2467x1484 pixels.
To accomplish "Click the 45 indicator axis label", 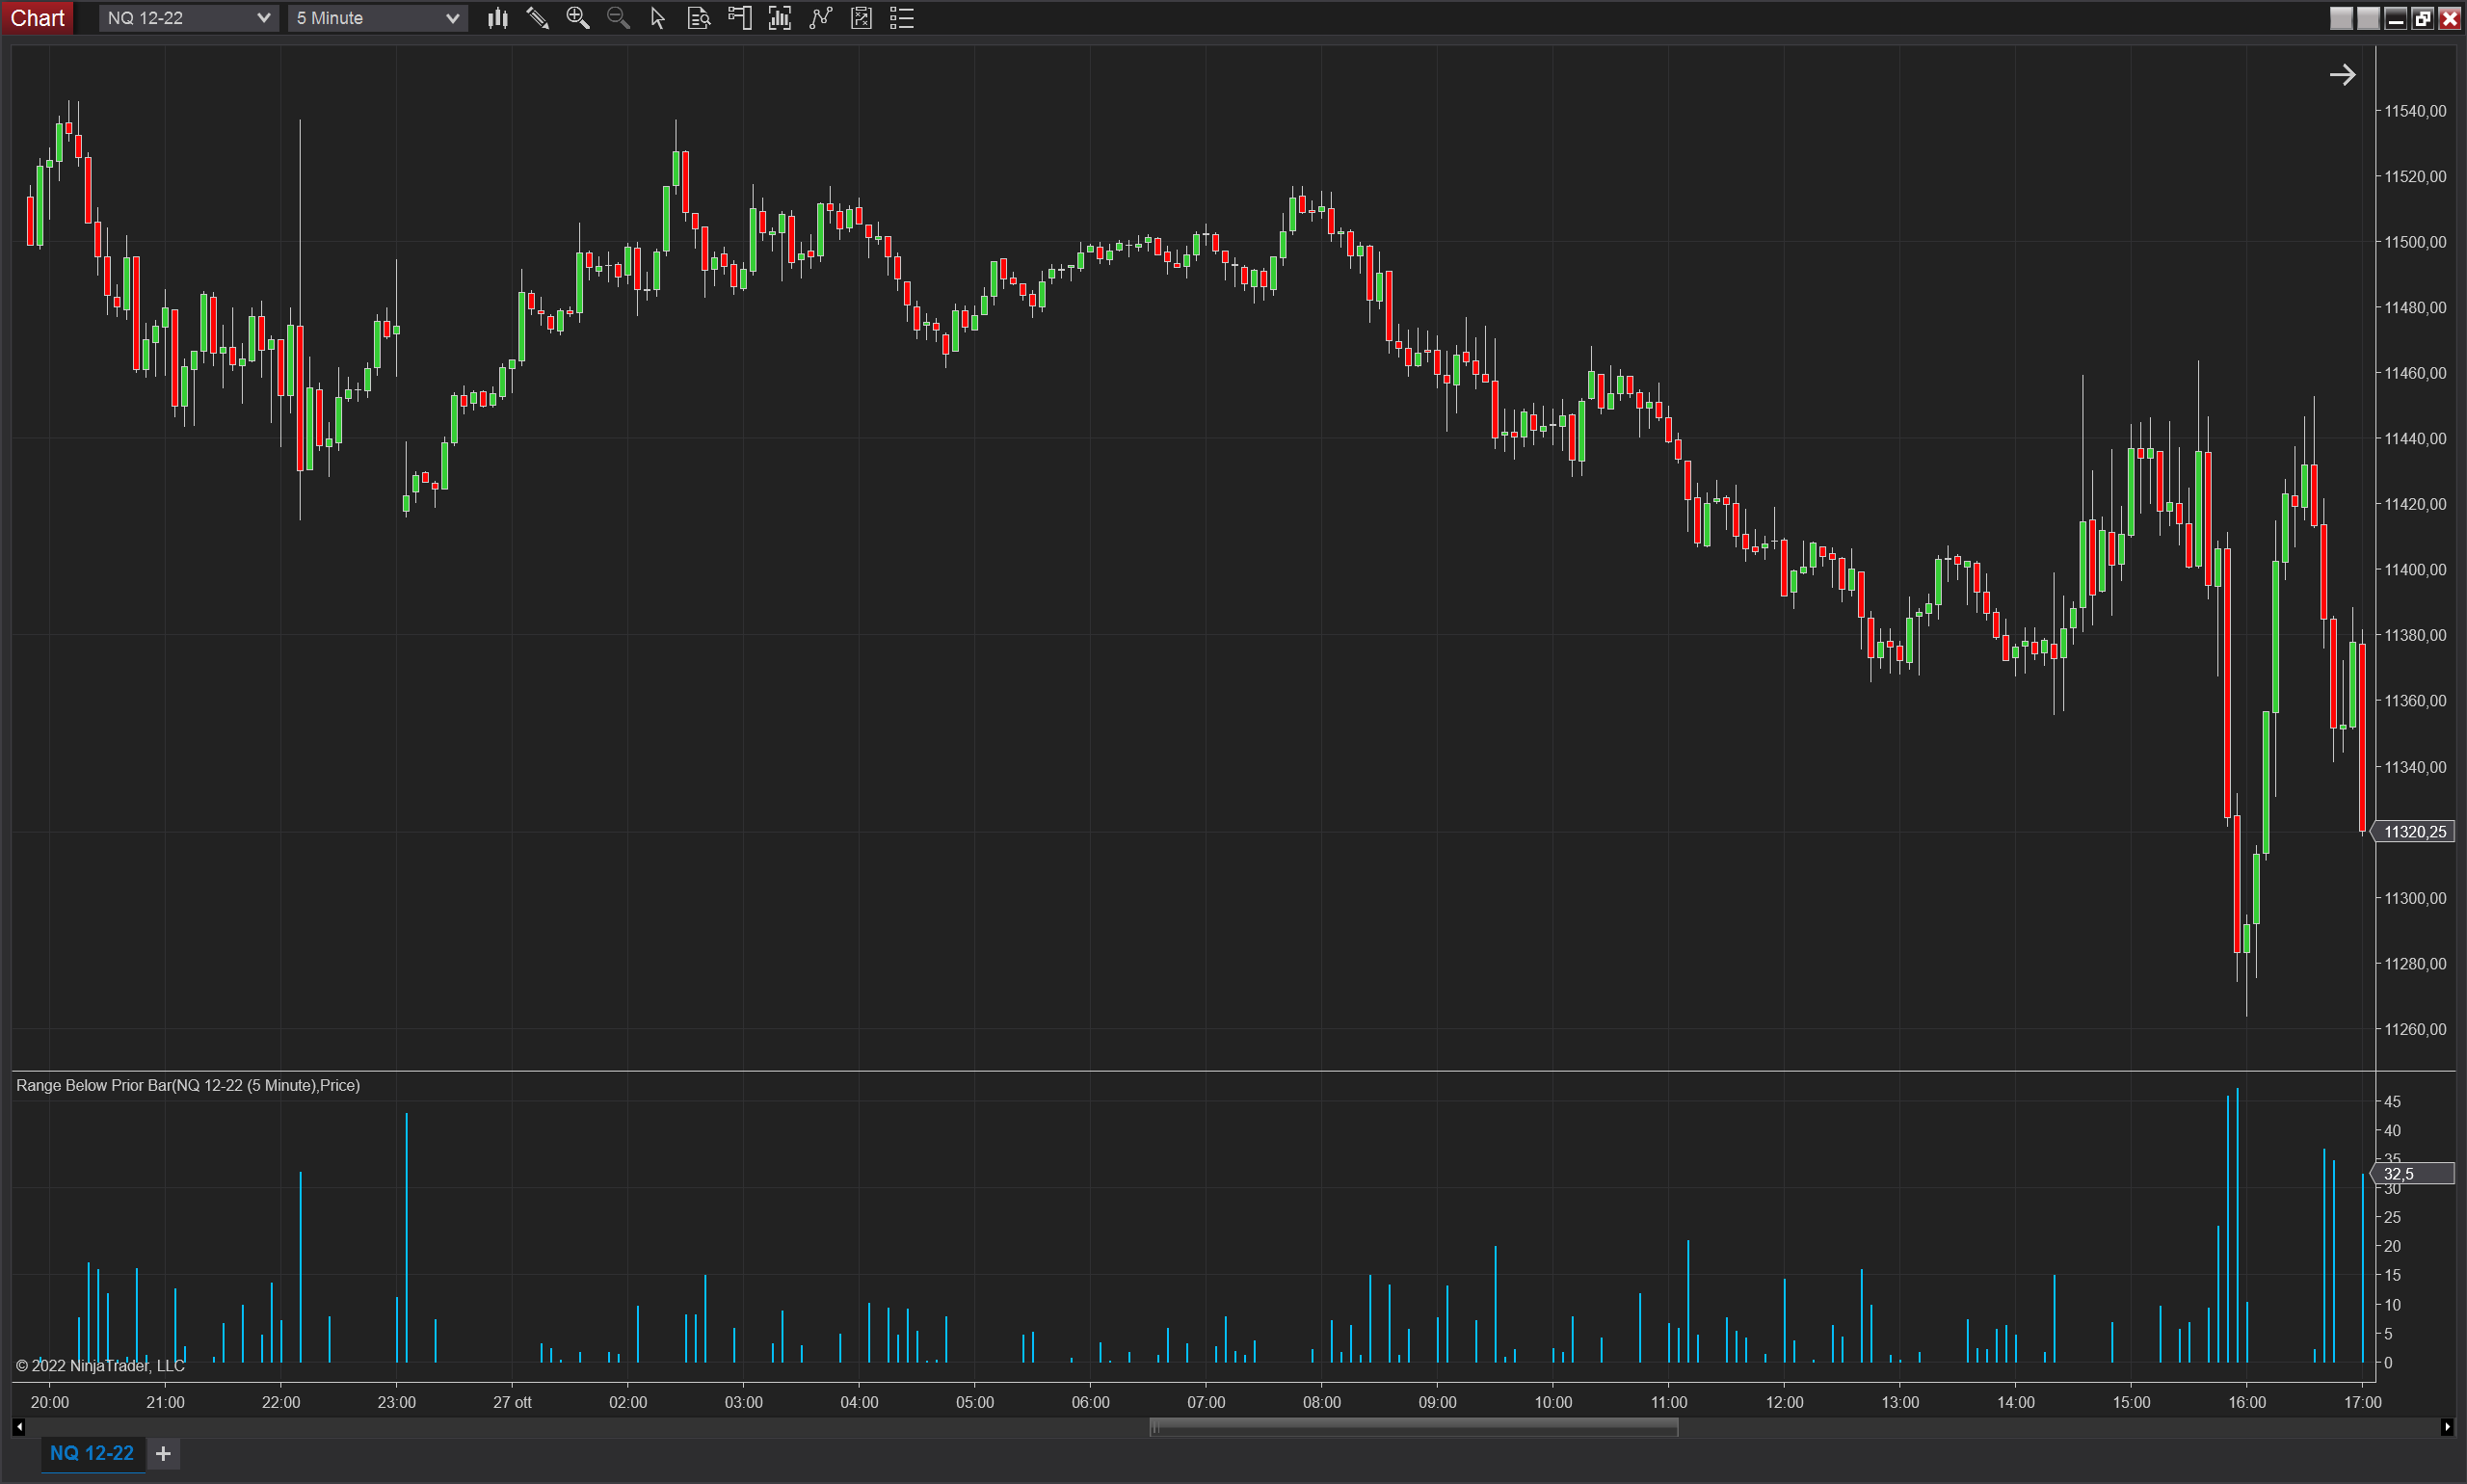I will tap(2392, 1102).
